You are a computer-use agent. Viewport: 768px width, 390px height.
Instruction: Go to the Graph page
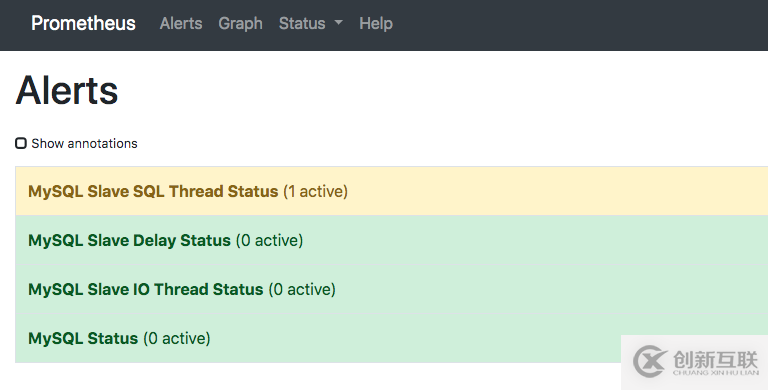point(240,24)
